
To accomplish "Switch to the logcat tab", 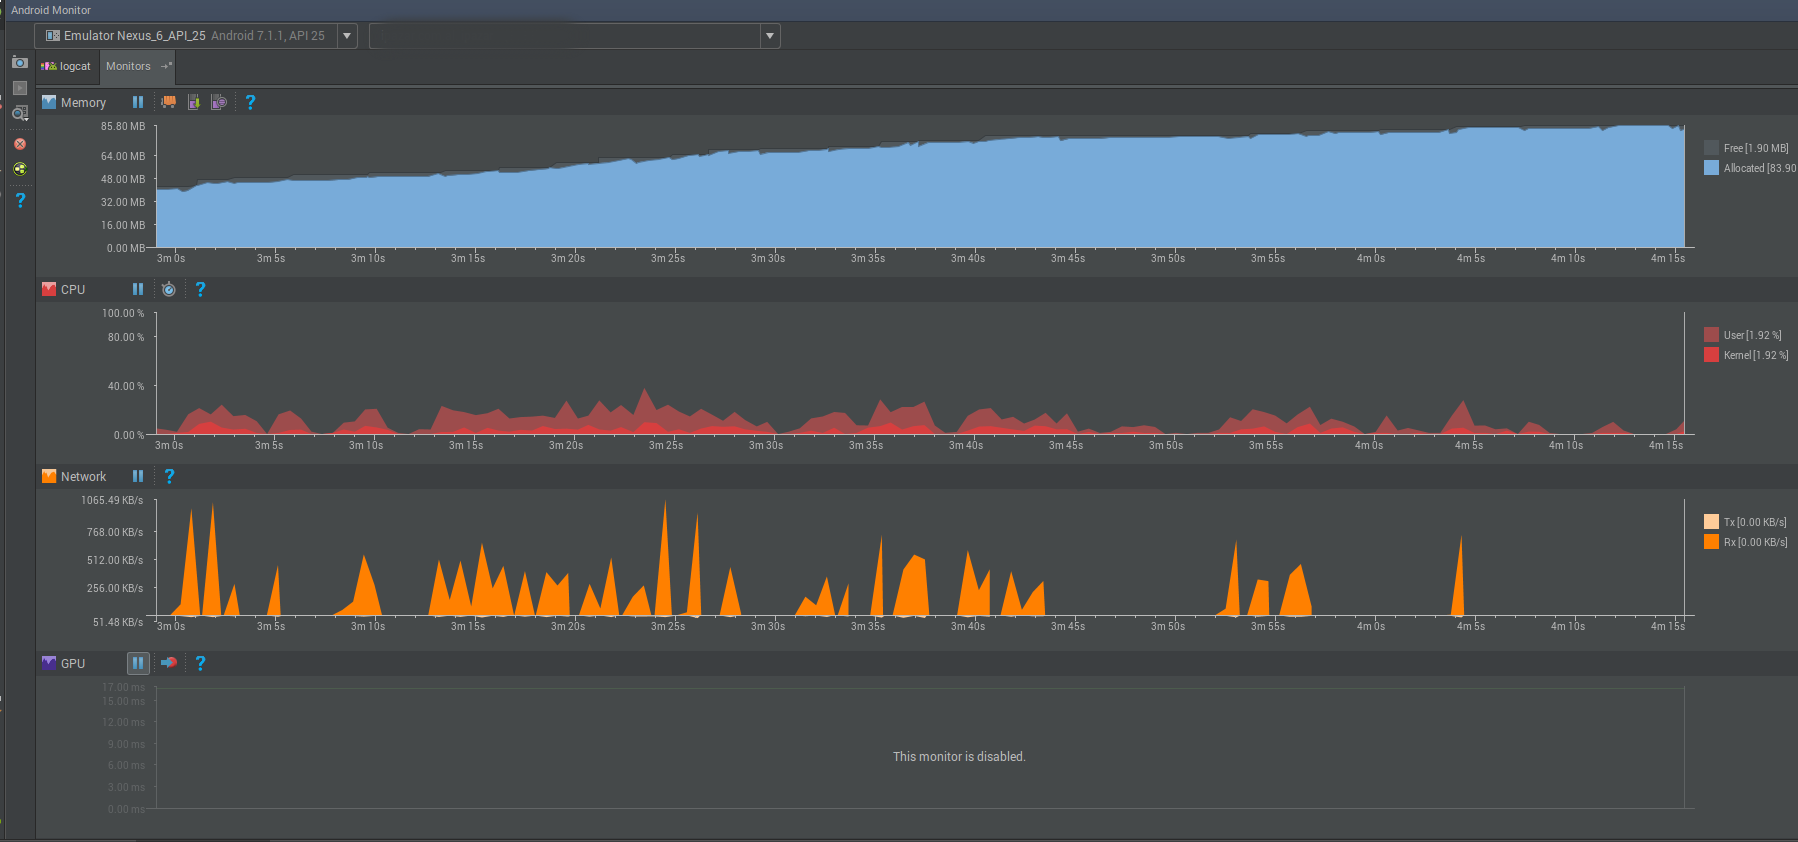I will [x=67, y=66].
